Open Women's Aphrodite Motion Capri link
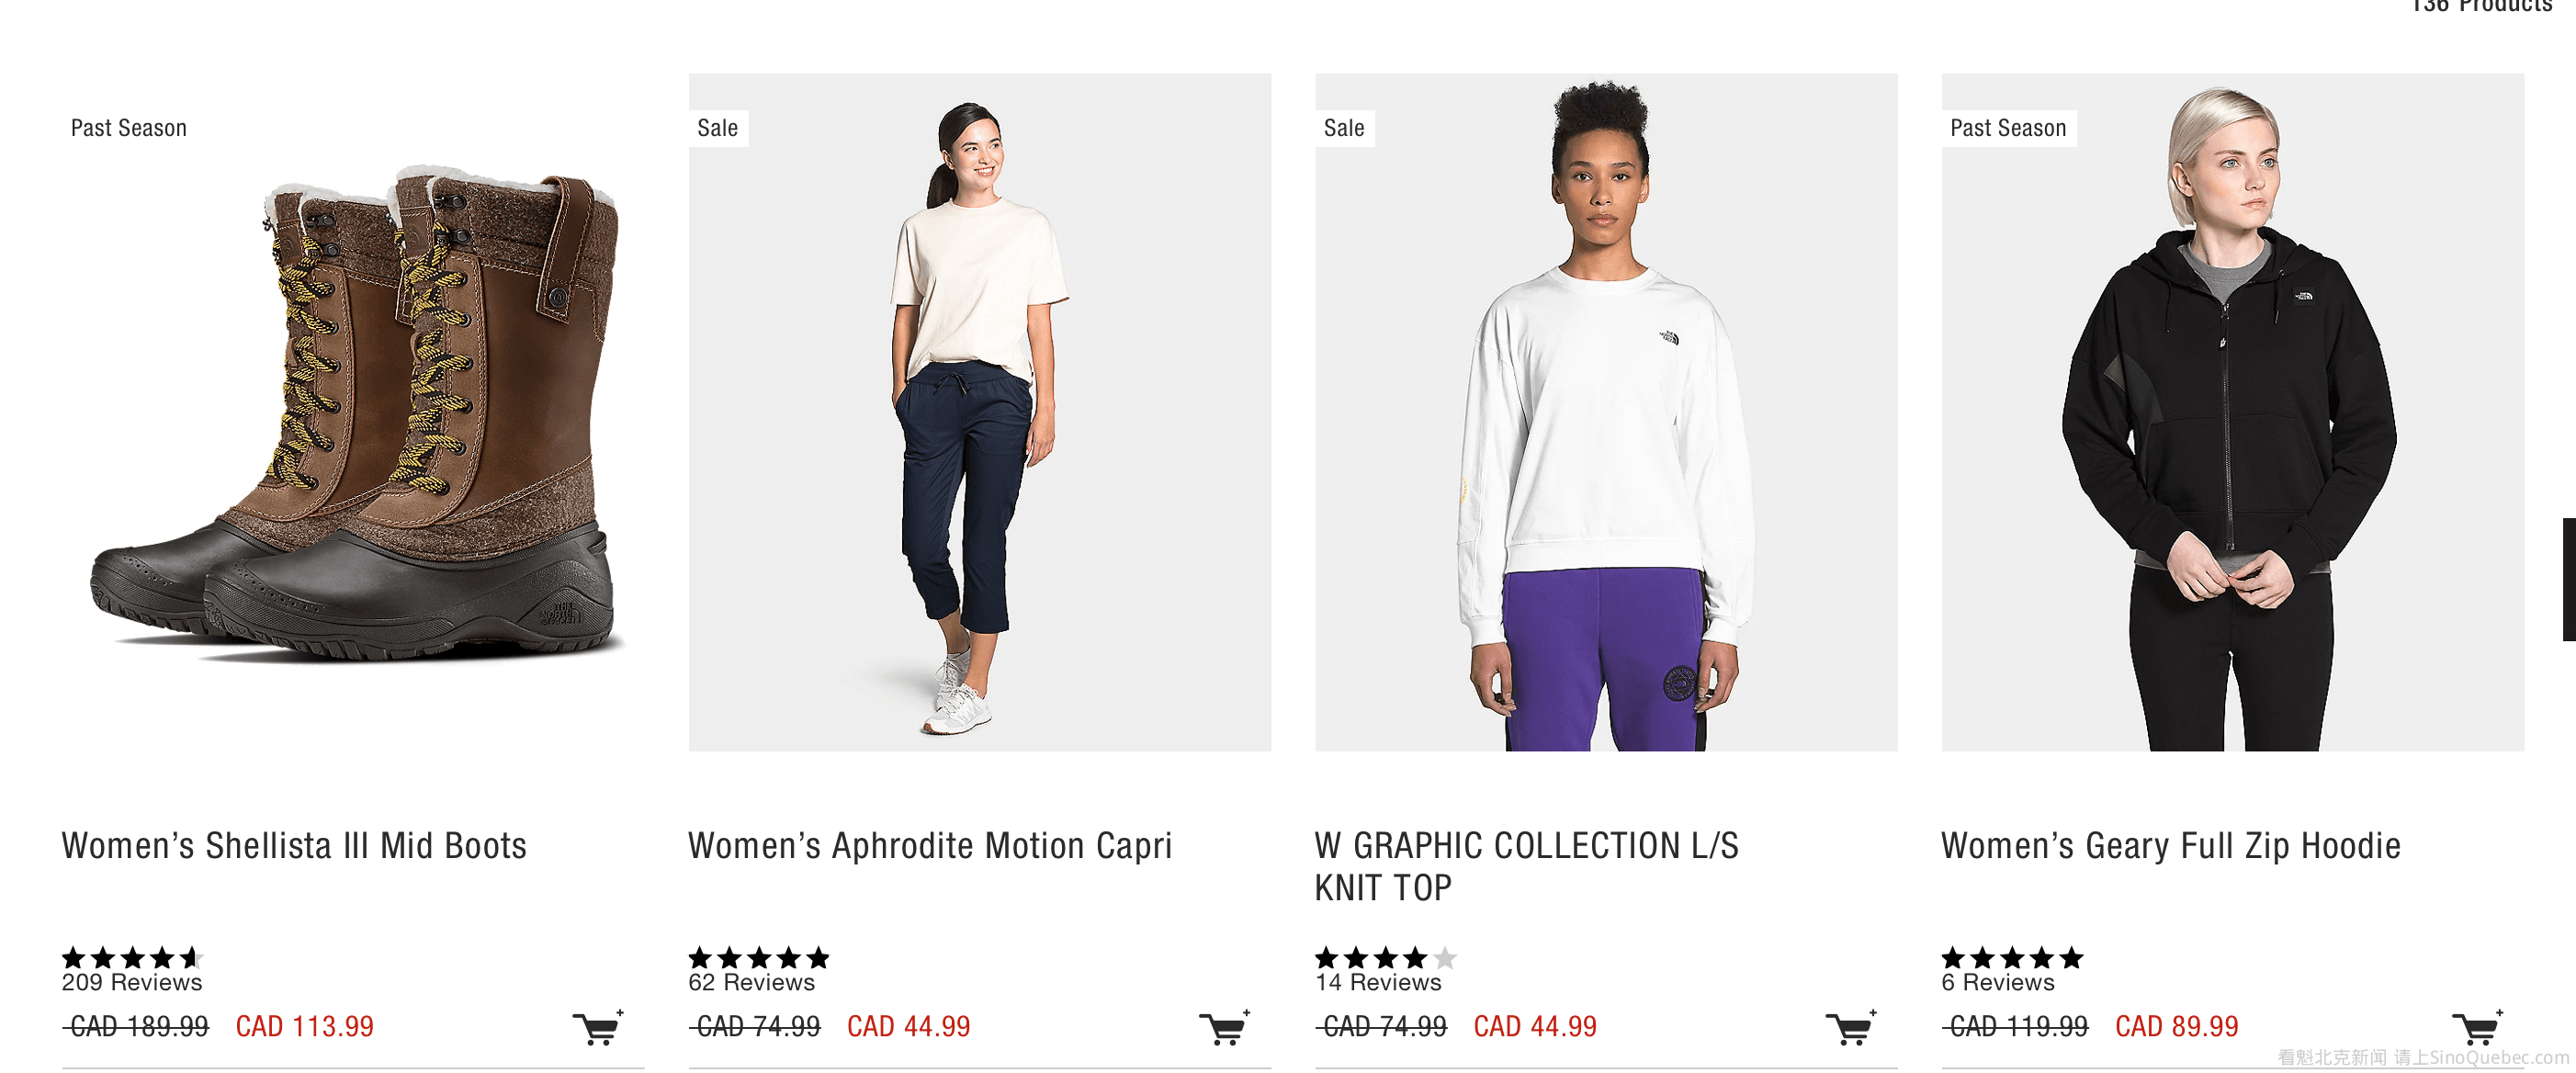Image resolution: width=2576 pixels, height=1073 pixels. (x=929, y=845)
